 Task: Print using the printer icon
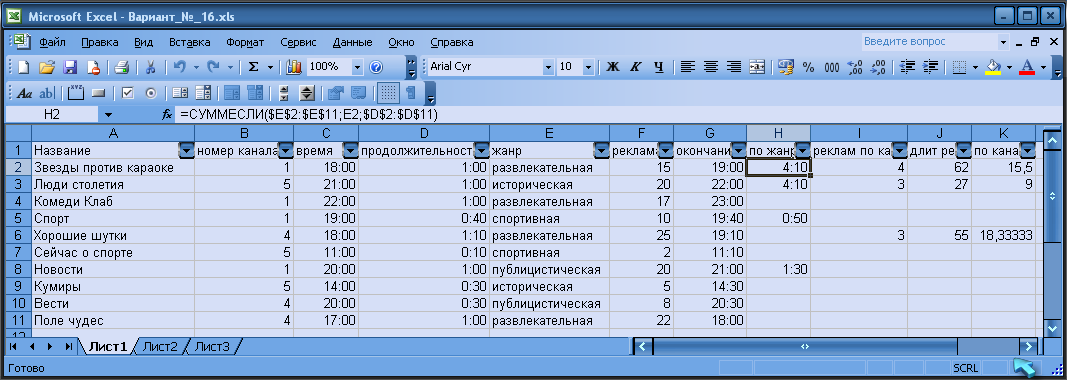point(122,67)
